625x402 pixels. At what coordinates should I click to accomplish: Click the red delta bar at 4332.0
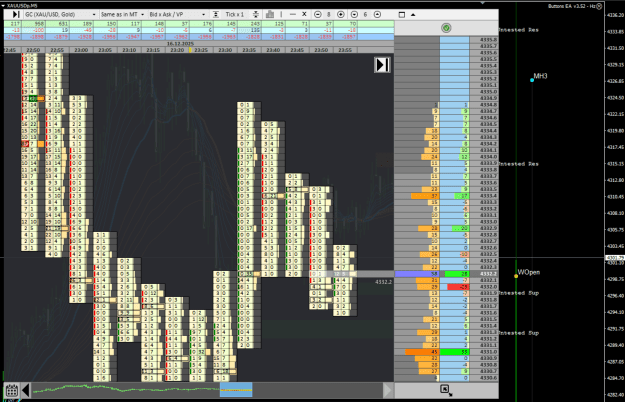point(458,287)
